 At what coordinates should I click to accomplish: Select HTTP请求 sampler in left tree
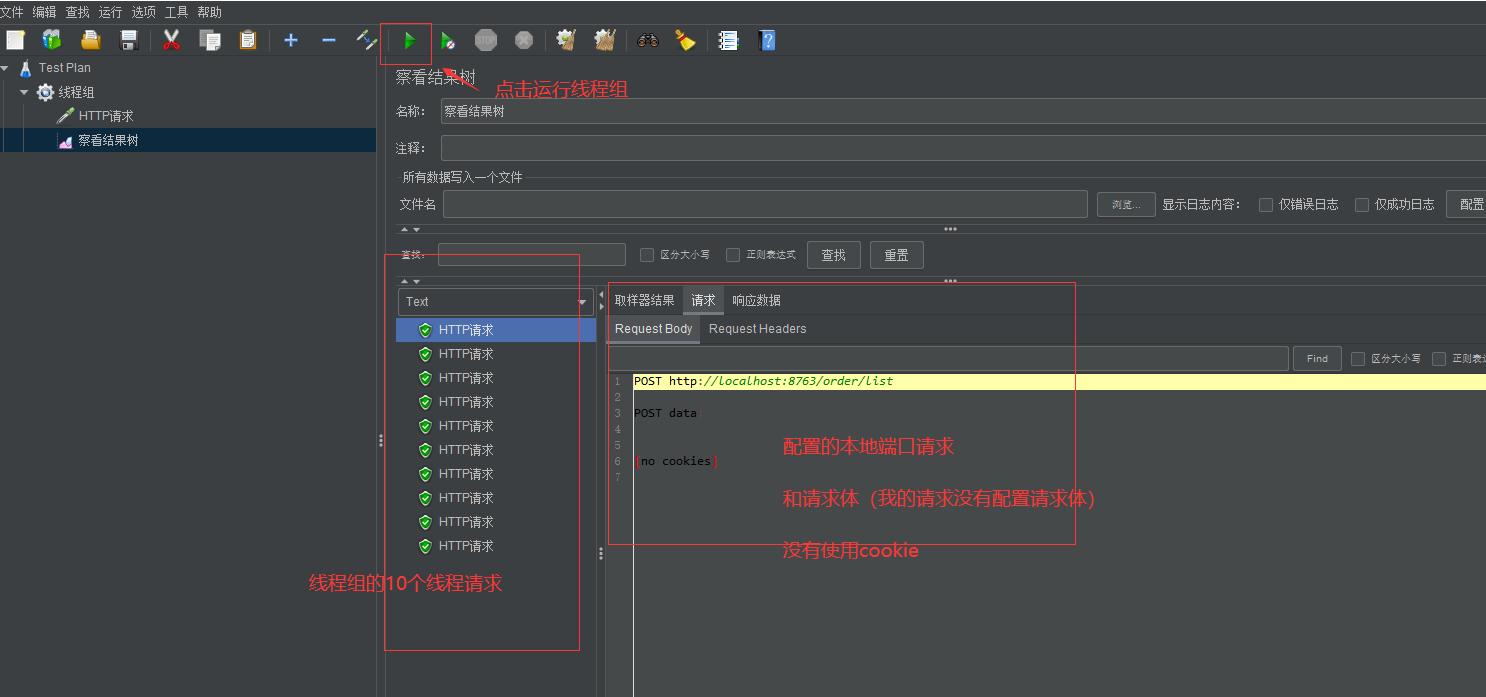click(x=105, y=116)
